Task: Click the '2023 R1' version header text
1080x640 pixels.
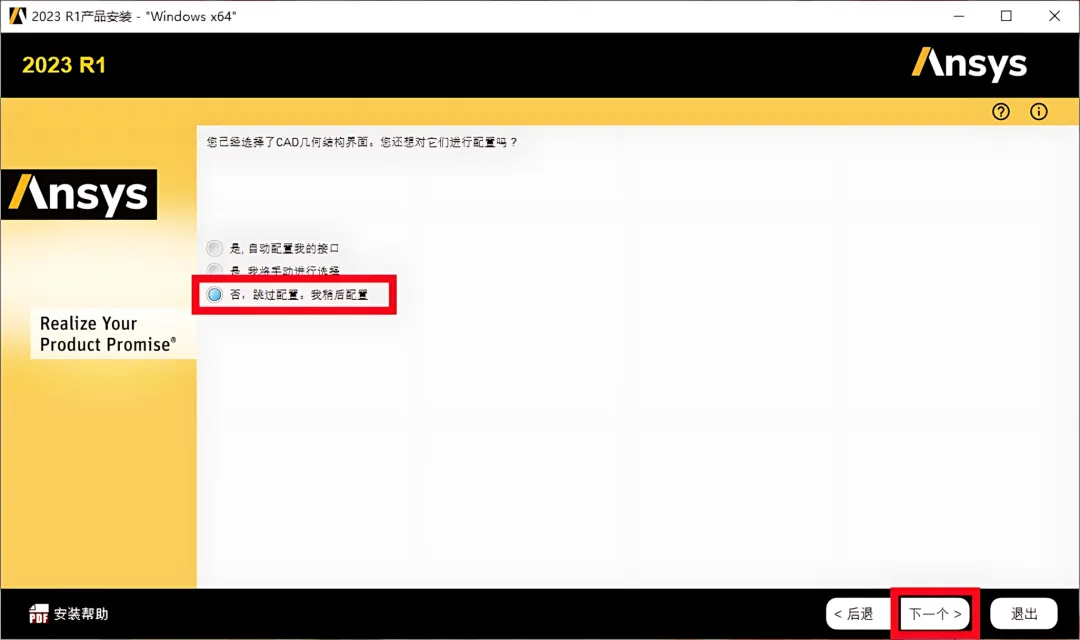Action: (x=64, y=65)
